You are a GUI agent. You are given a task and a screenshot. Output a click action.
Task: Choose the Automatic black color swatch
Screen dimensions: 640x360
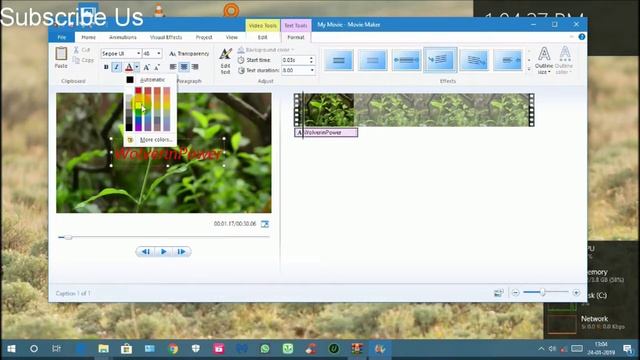click(130, 80)
